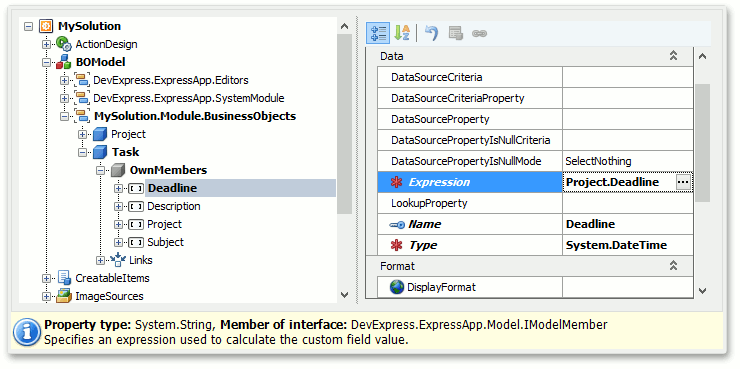This screenshot has width=740, height=369.
Task: Click property grid scrollbar up arrow
Action: coord(702,56)
